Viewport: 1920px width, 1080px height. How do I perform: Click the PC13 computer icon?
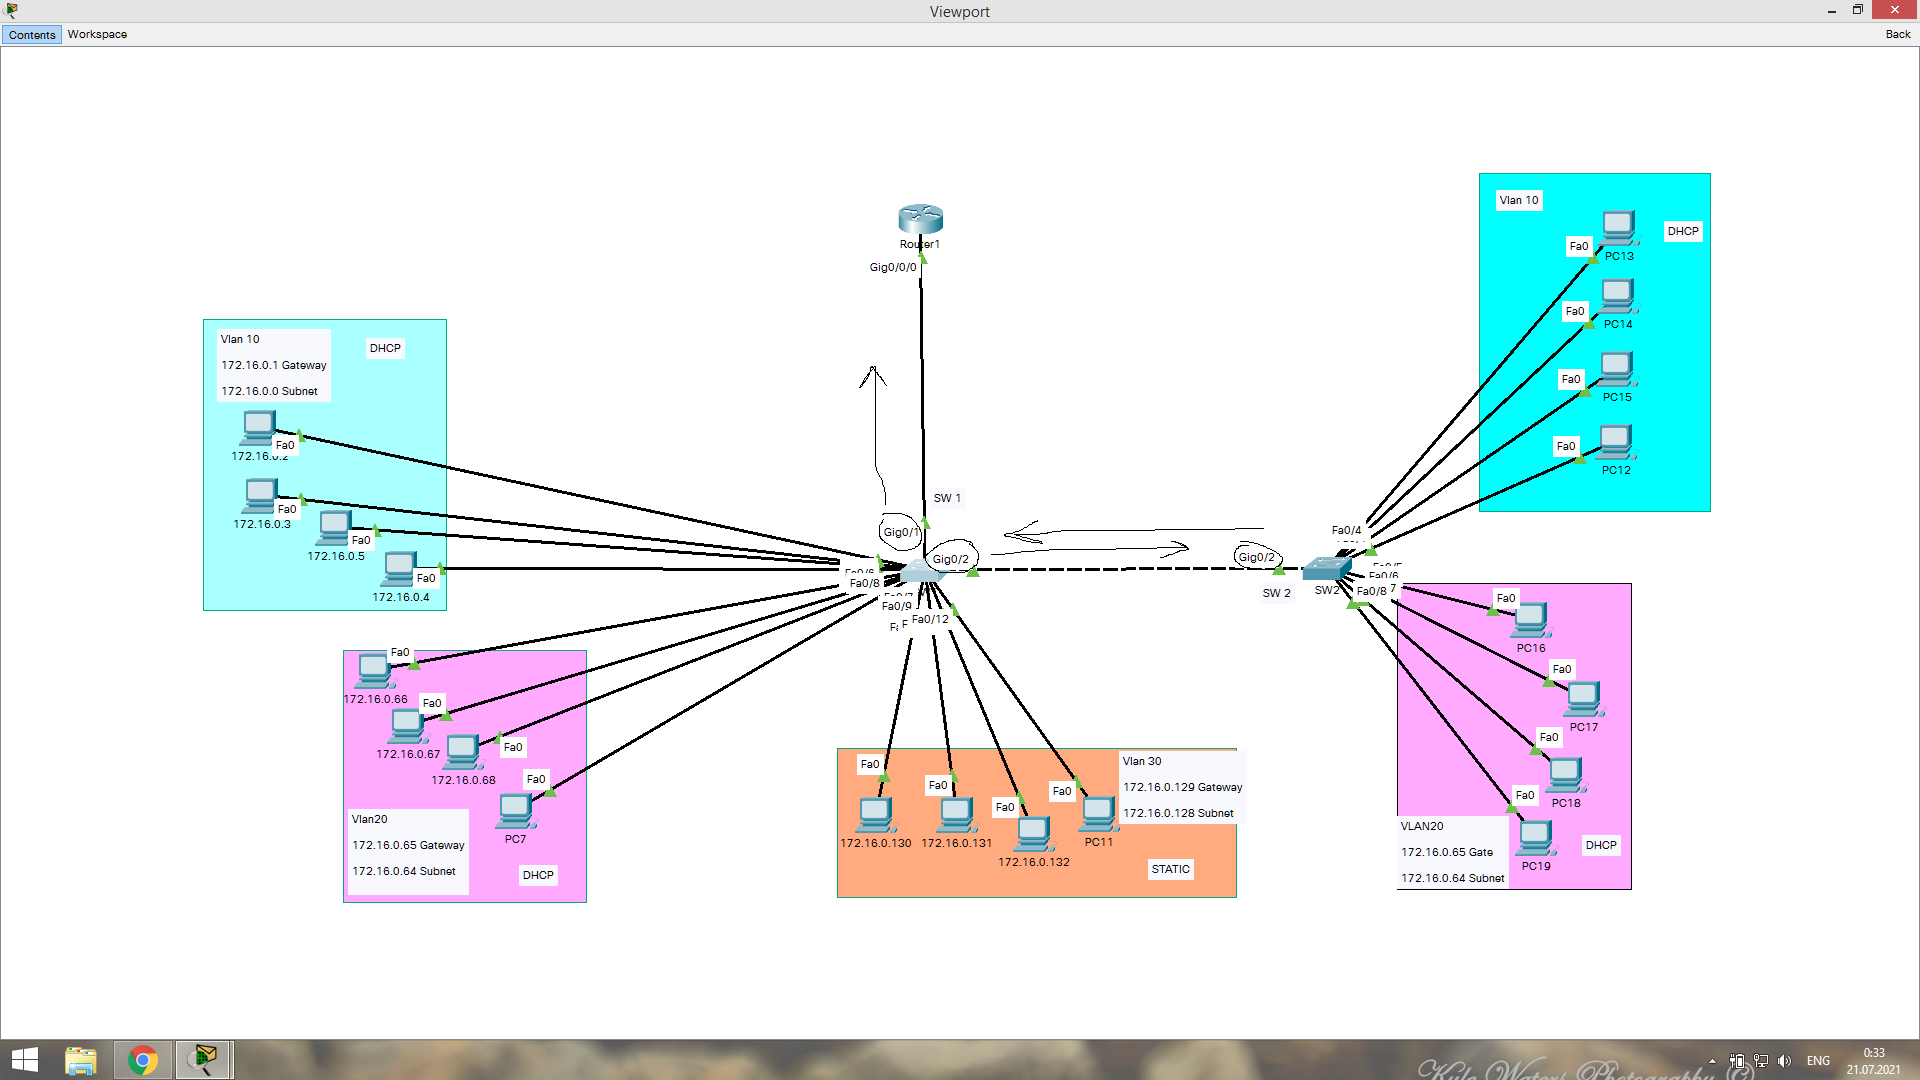(1618, 228)
